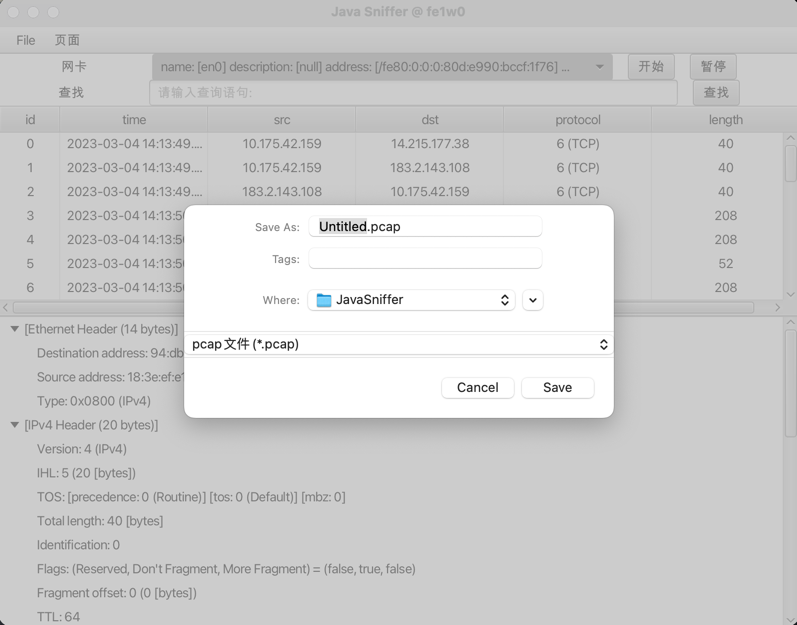Select the Source address line
Viewport: 797px width, 625px height.
pos(110,377)
